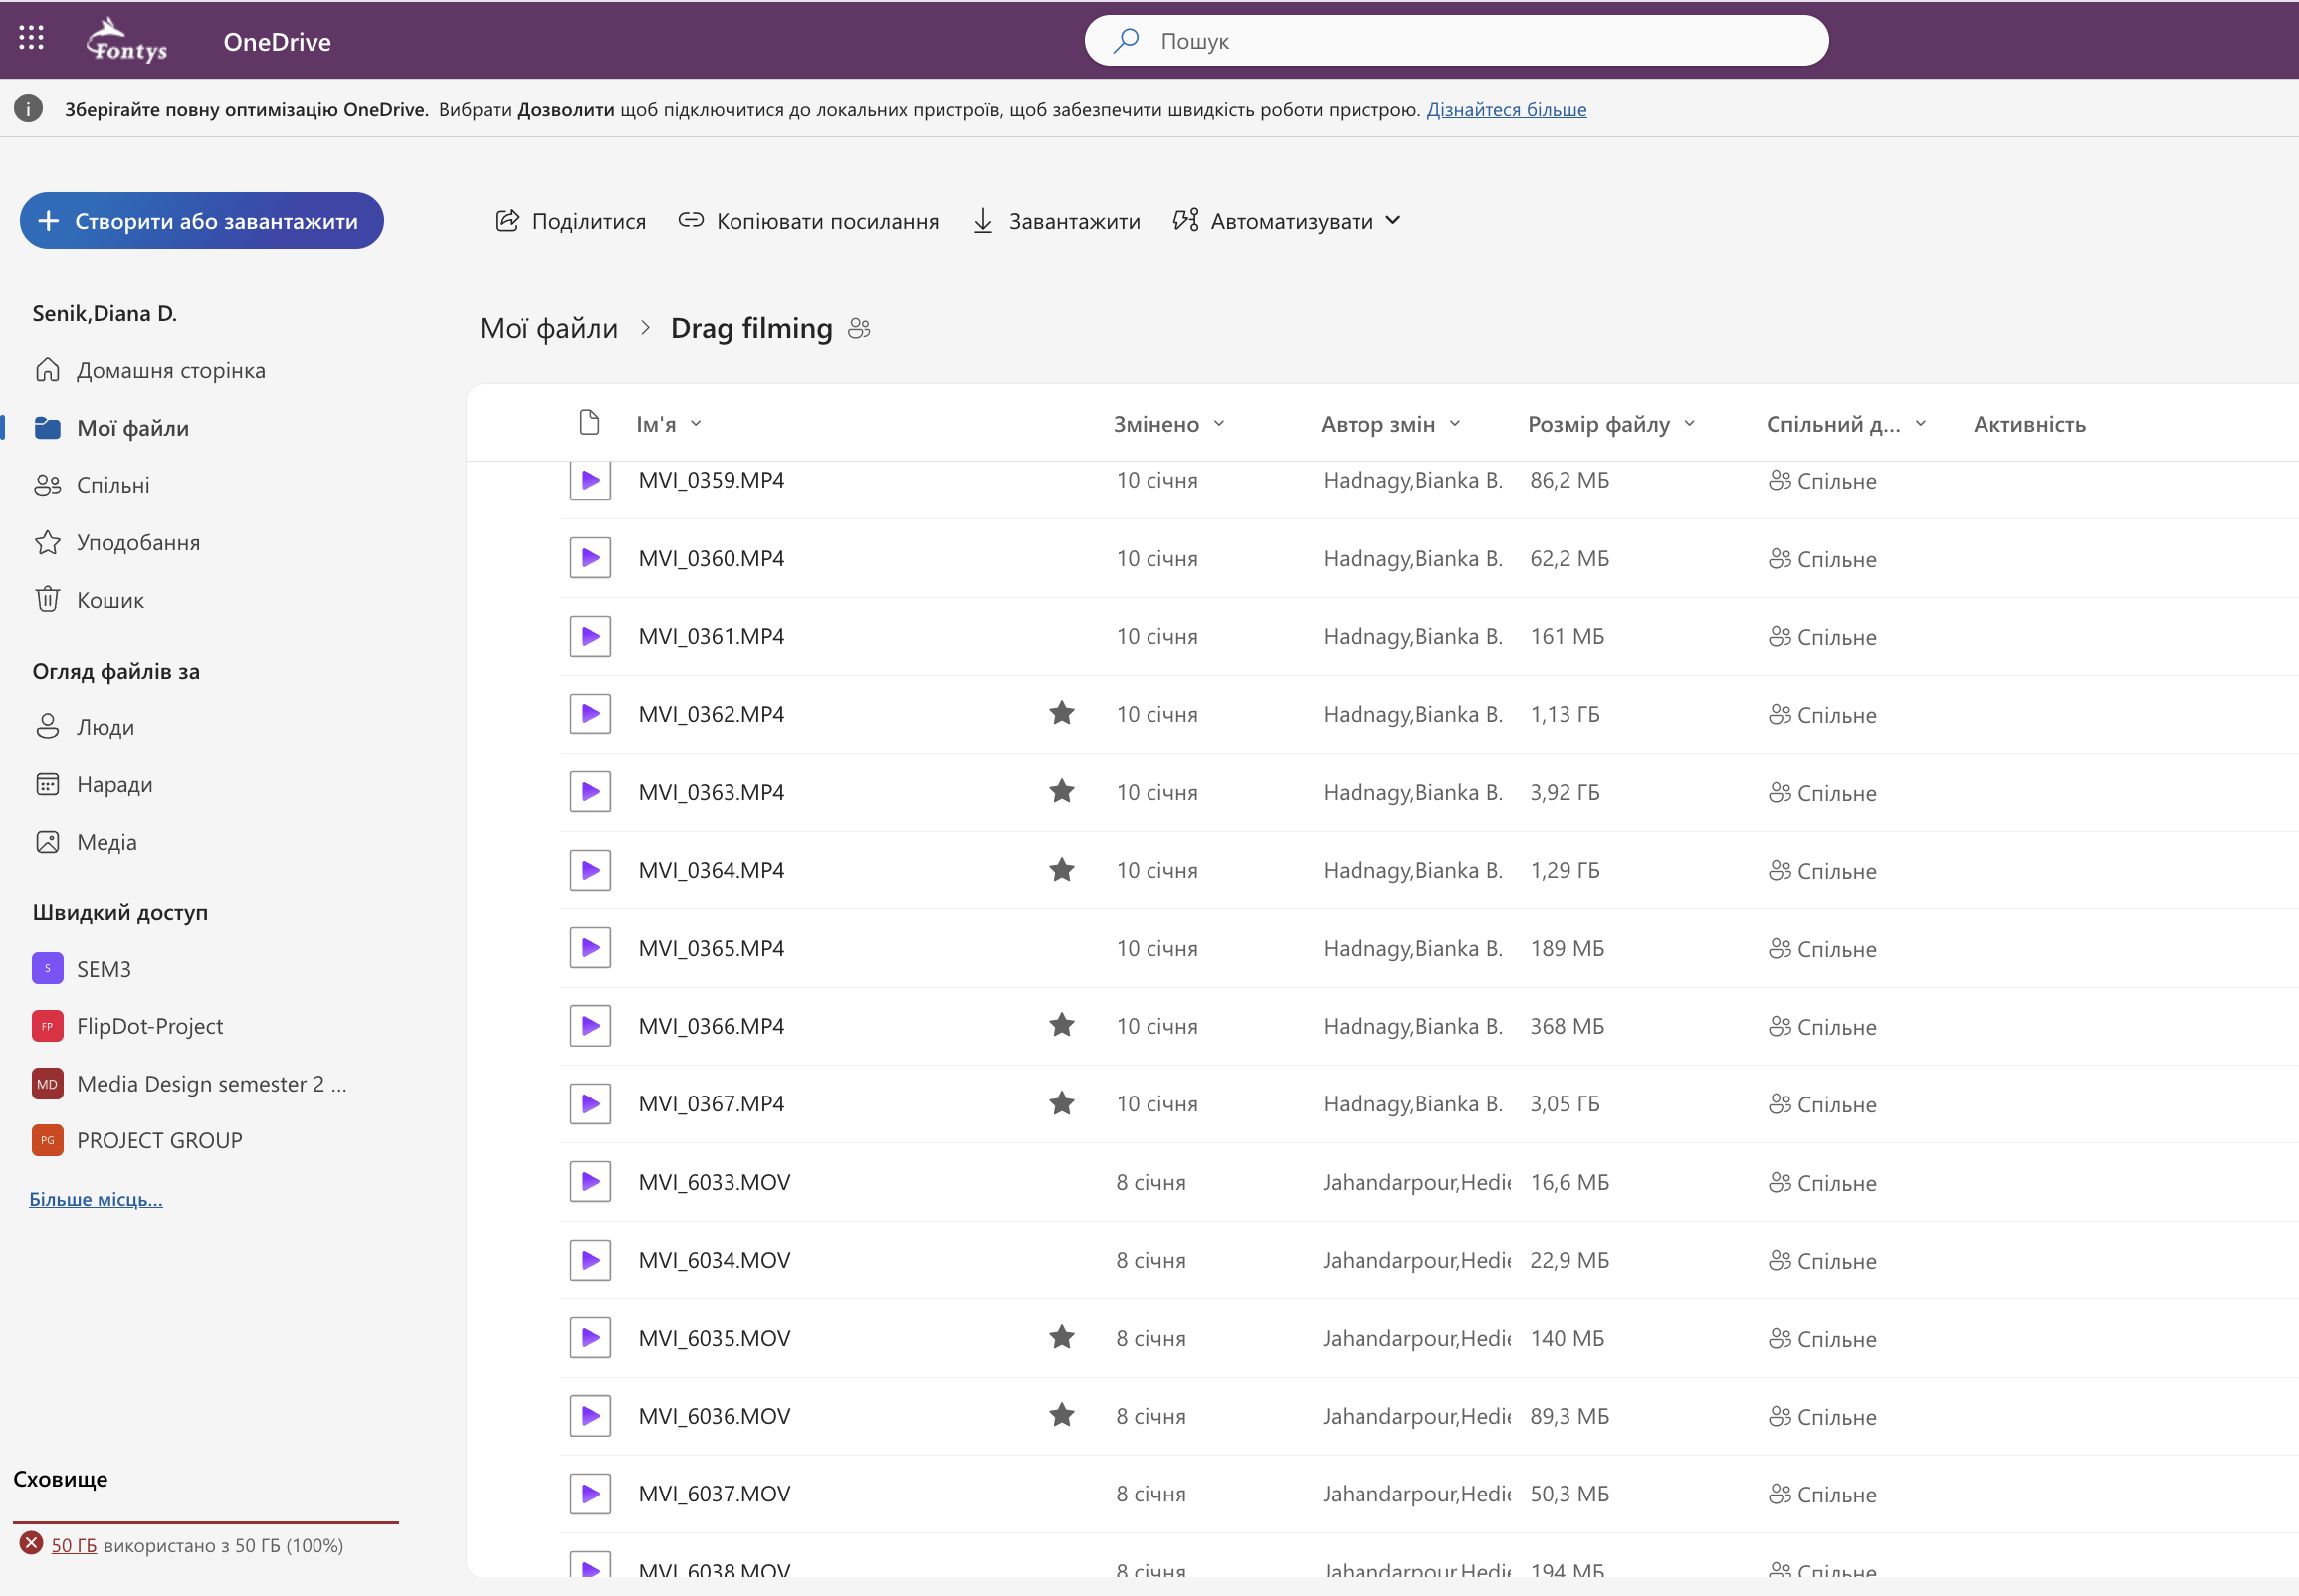Click shared-folder people icon next to Drag filming
Screen dimensions: 2299x1596
click(x=859, y=329)
